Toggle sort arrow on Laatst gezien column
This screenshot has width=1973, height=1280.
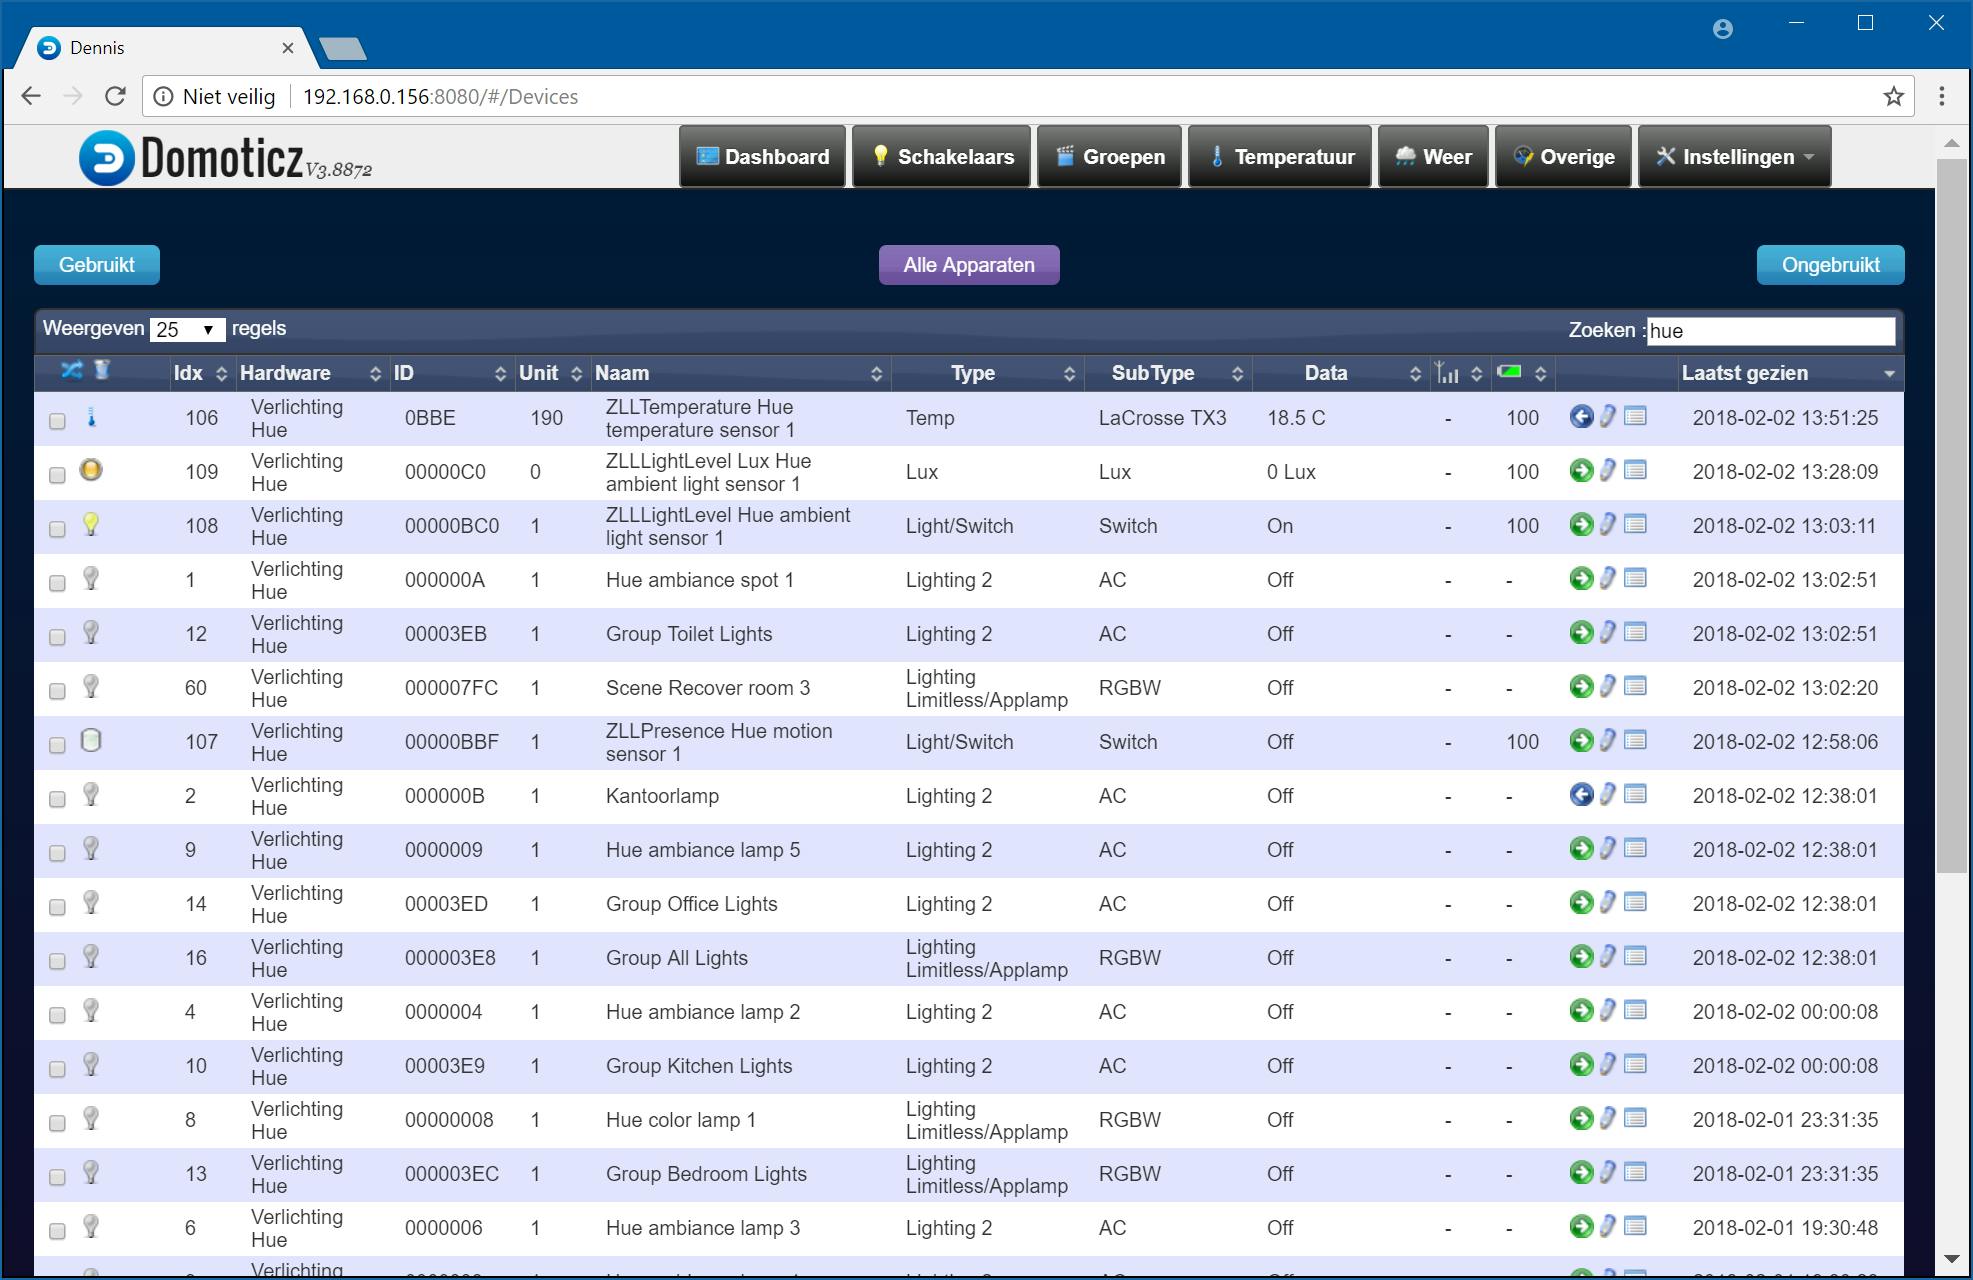pyautogui.click(x=1888, y=374)
